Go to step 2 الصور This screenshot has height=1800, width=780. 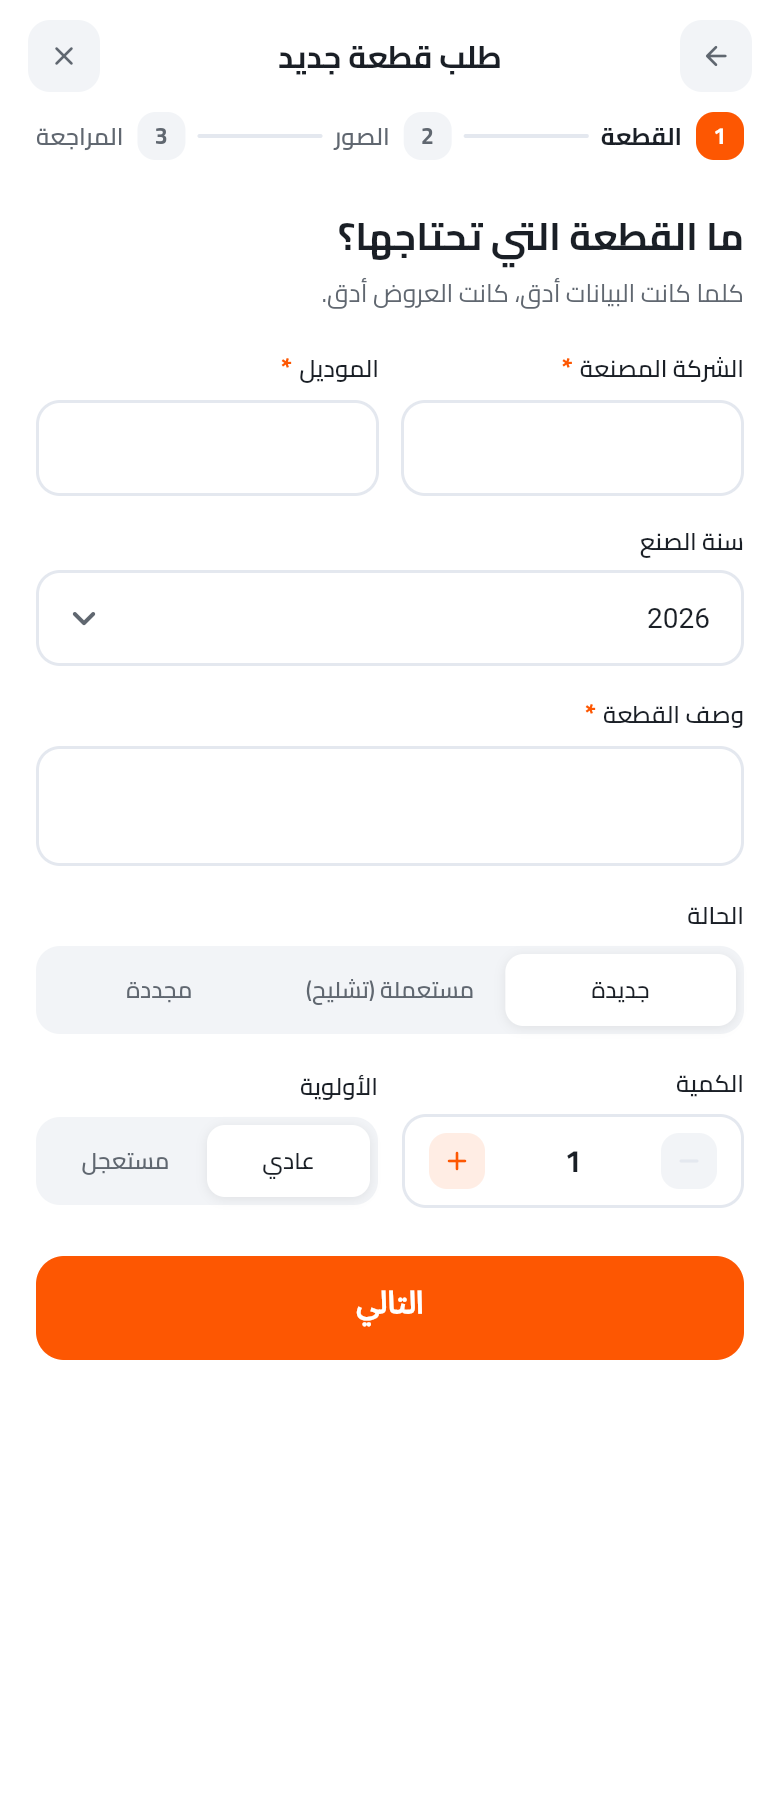click(x=427, y=136)
